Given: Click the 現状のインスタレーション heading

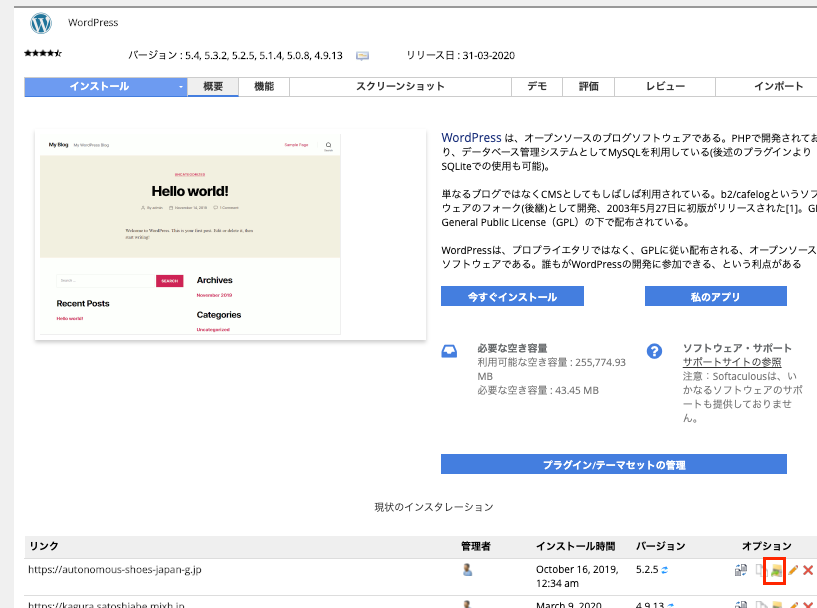Looking at the screenshot, I should click(434, 507).
